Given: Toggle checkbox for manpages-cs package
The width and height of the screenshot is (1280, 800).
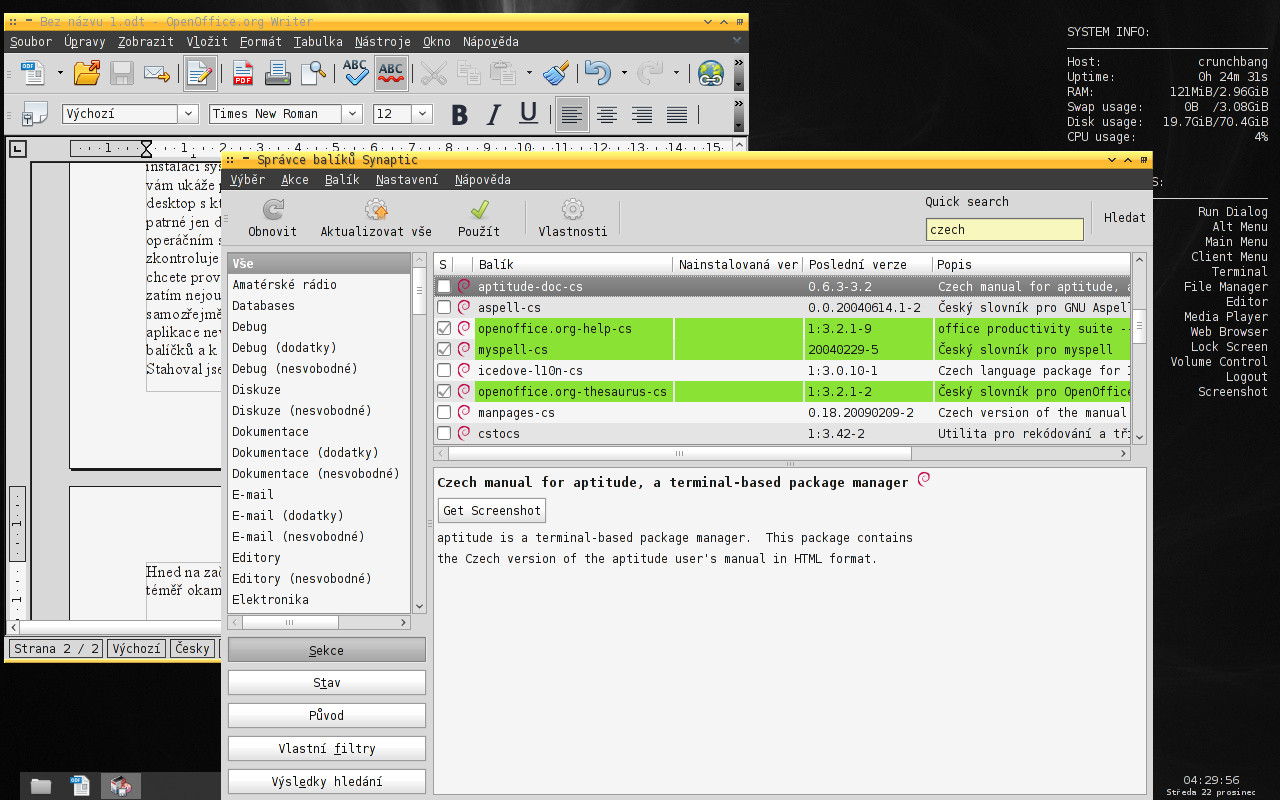Looking at the screenshot, I should [444, 412].
